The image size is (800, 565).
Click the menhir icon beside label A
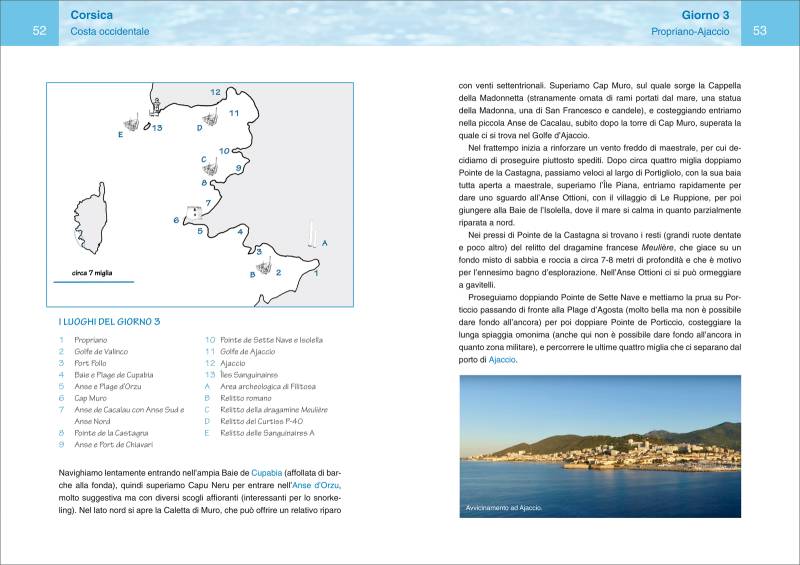pos(312,235)
